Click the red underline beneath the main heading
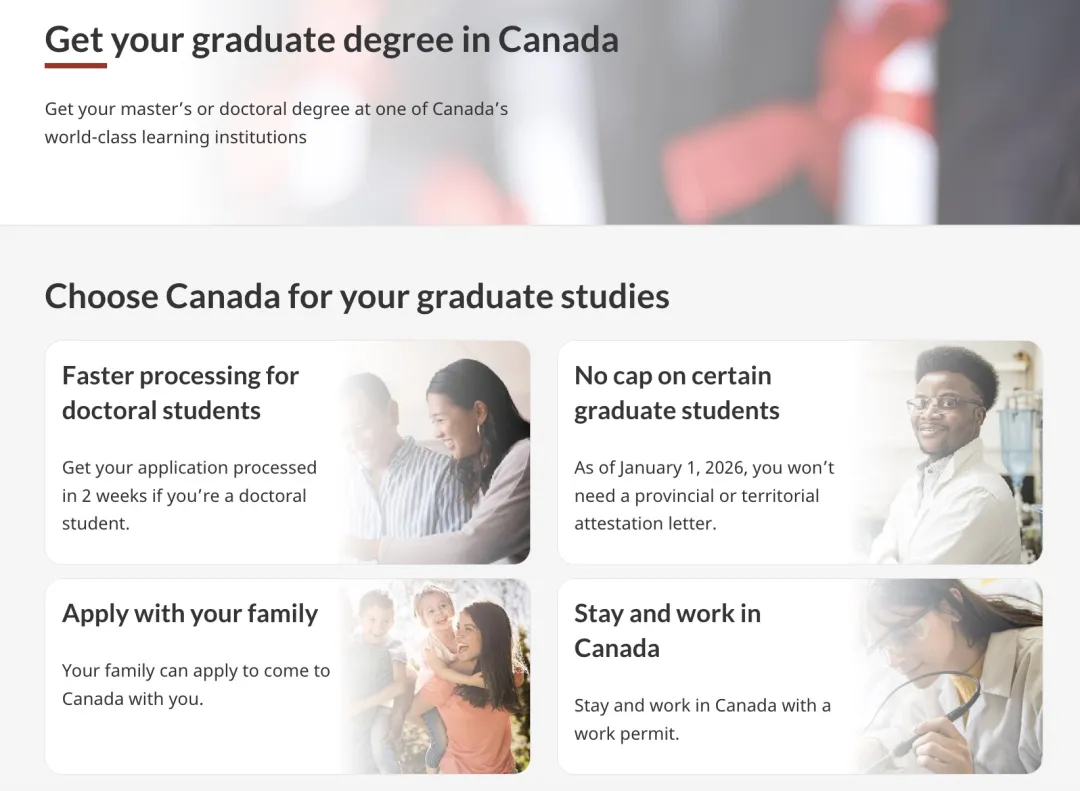Viewport: 1080px width, 791px height. (76, 66)
